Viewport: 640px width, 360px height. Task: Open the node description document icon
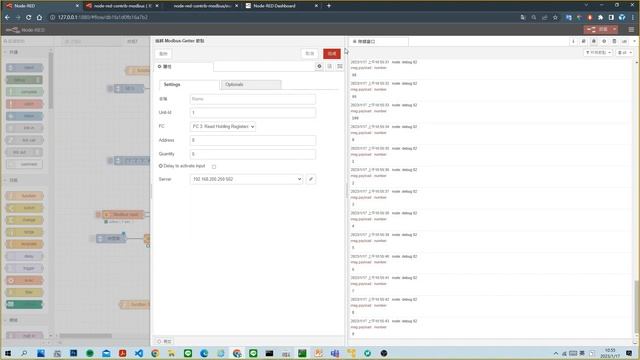point(329,66)
